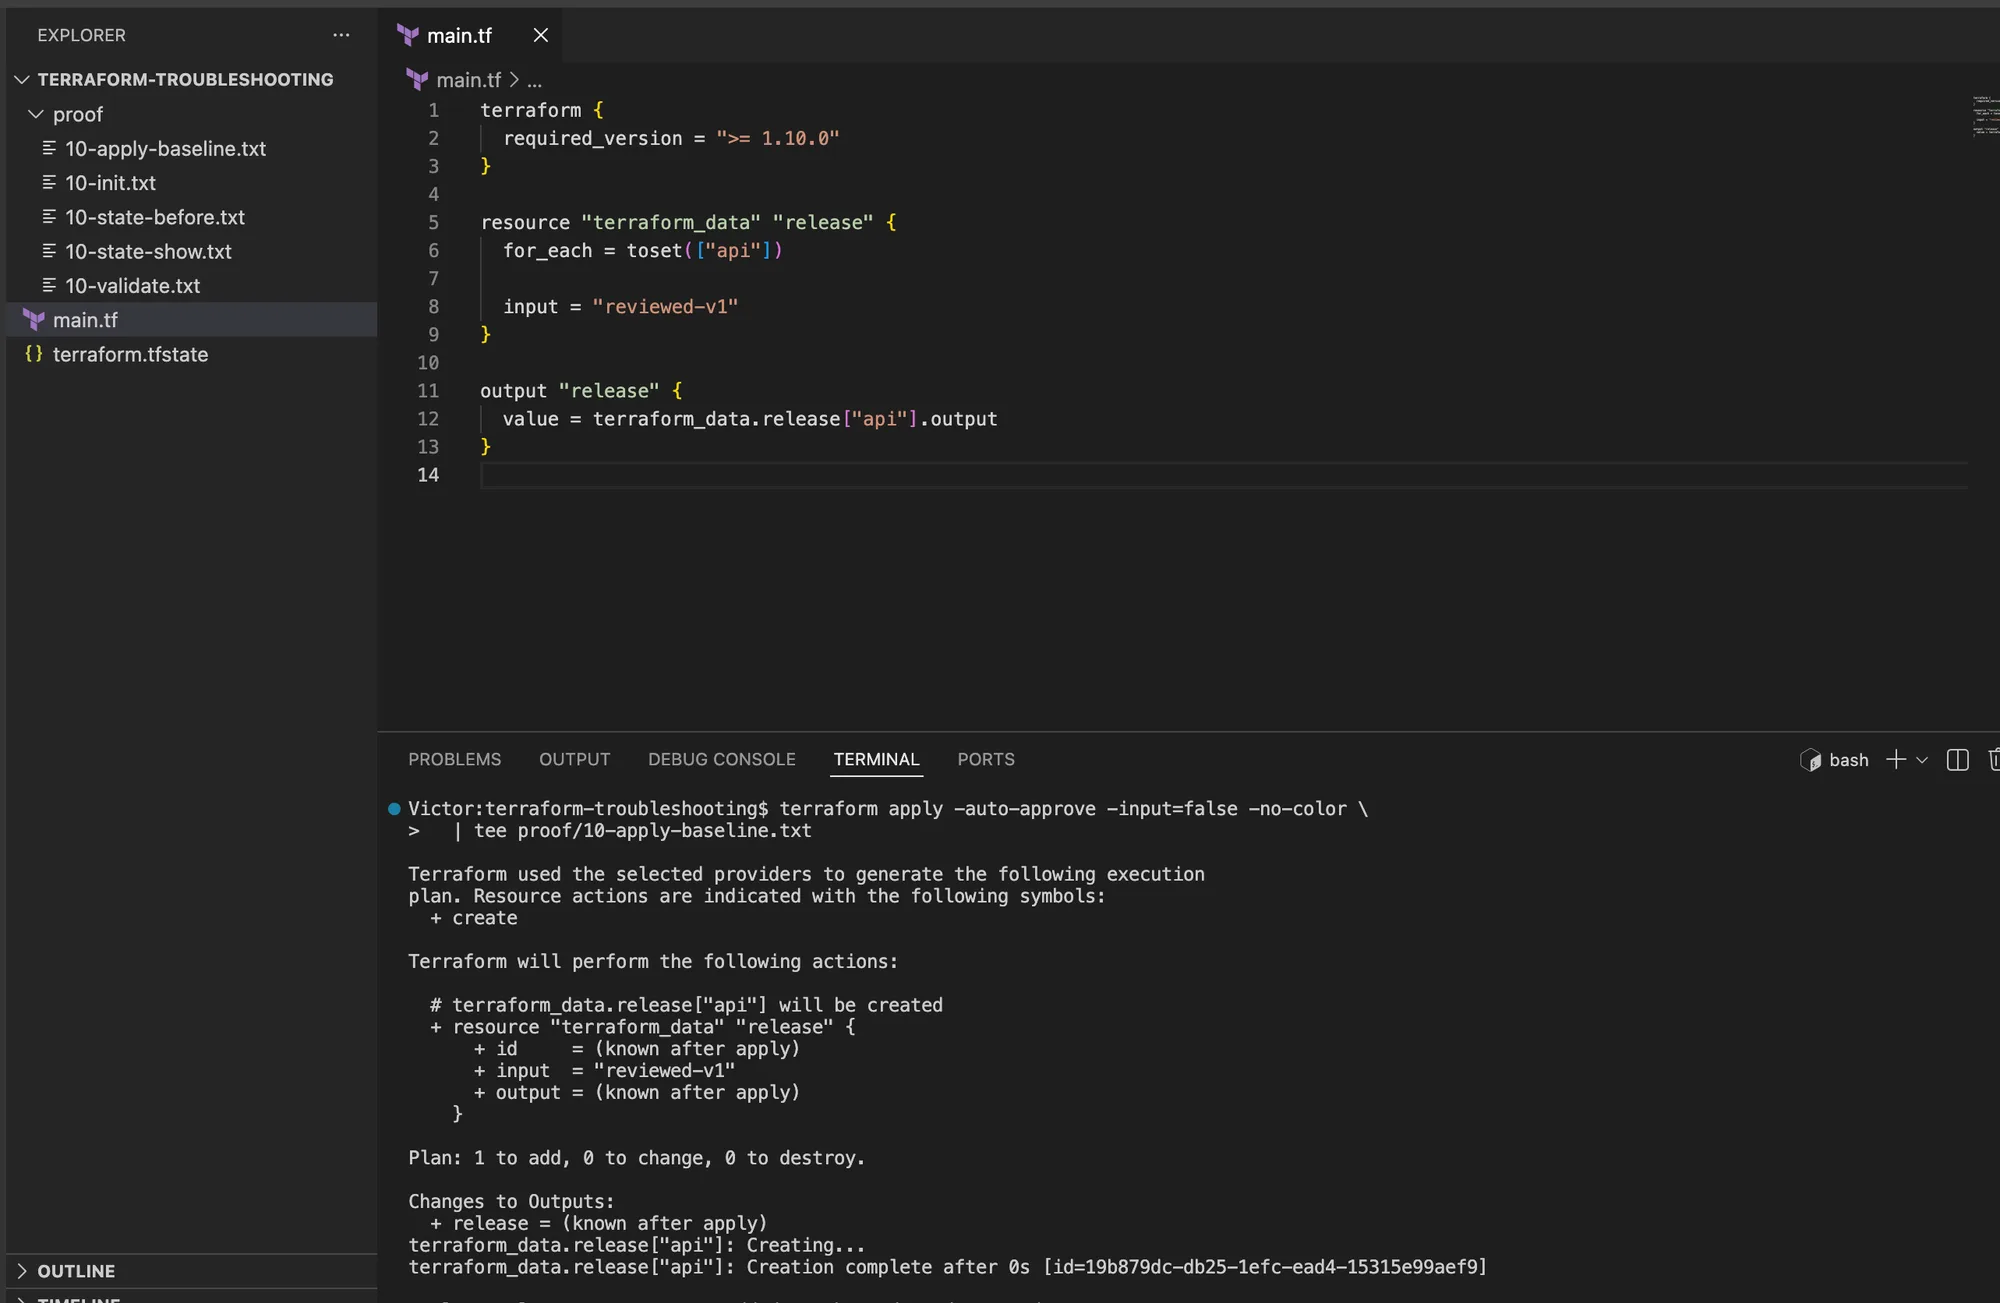Click the text file icon beside 10-apply-baseline.txt

point(49,148)
